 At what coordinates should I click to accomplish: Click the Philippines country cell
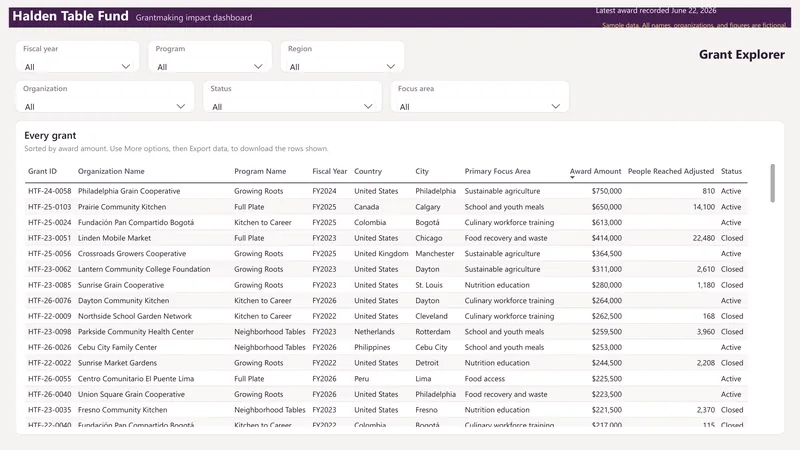[x=372, y=347]
